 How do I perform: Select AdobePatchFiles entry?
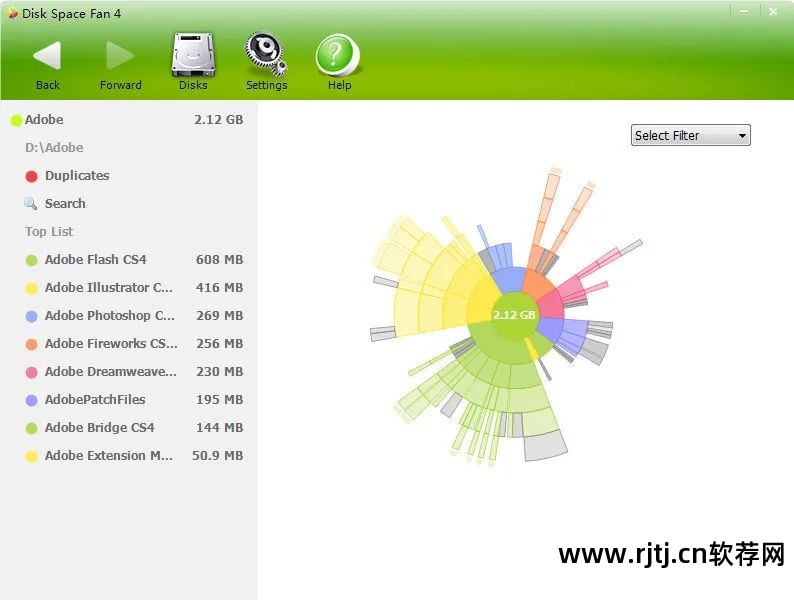click(x=95, y=399)
